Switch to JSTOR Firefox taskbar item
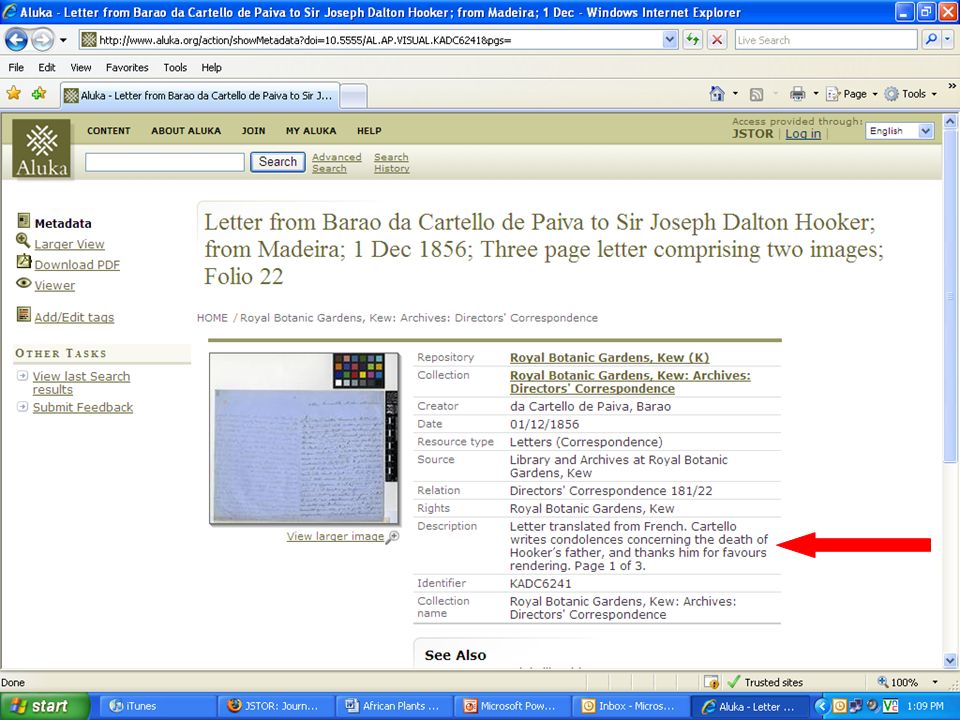The height and width of the screenshot is (720, 960). tap(276, 706)
